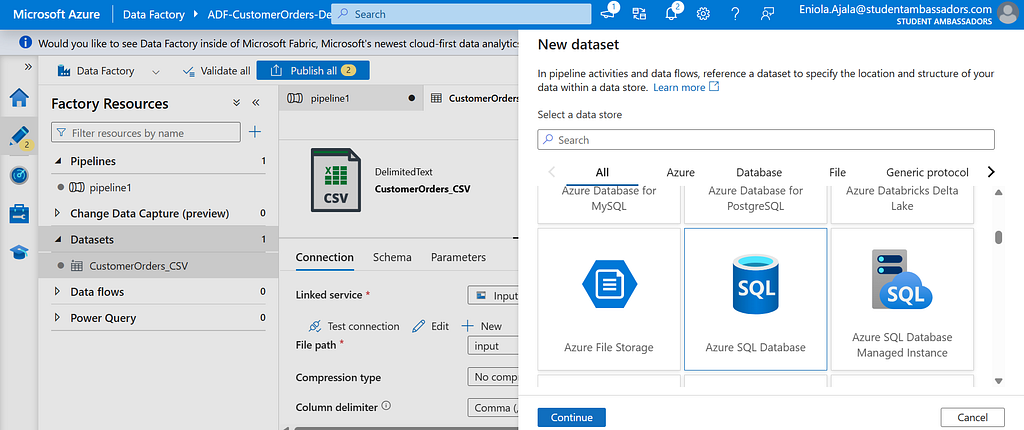1024x430 pixels.
Task: Switch to the Database data store tab
Action: [759, 173]
